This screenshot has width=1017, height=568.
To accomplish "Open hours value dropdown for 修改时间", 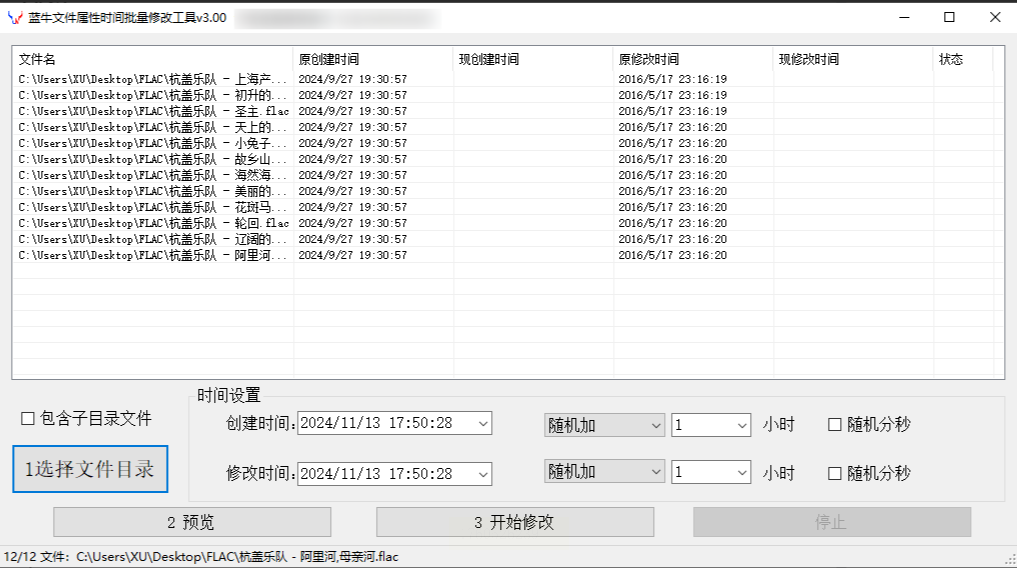I will pos(742,472).
